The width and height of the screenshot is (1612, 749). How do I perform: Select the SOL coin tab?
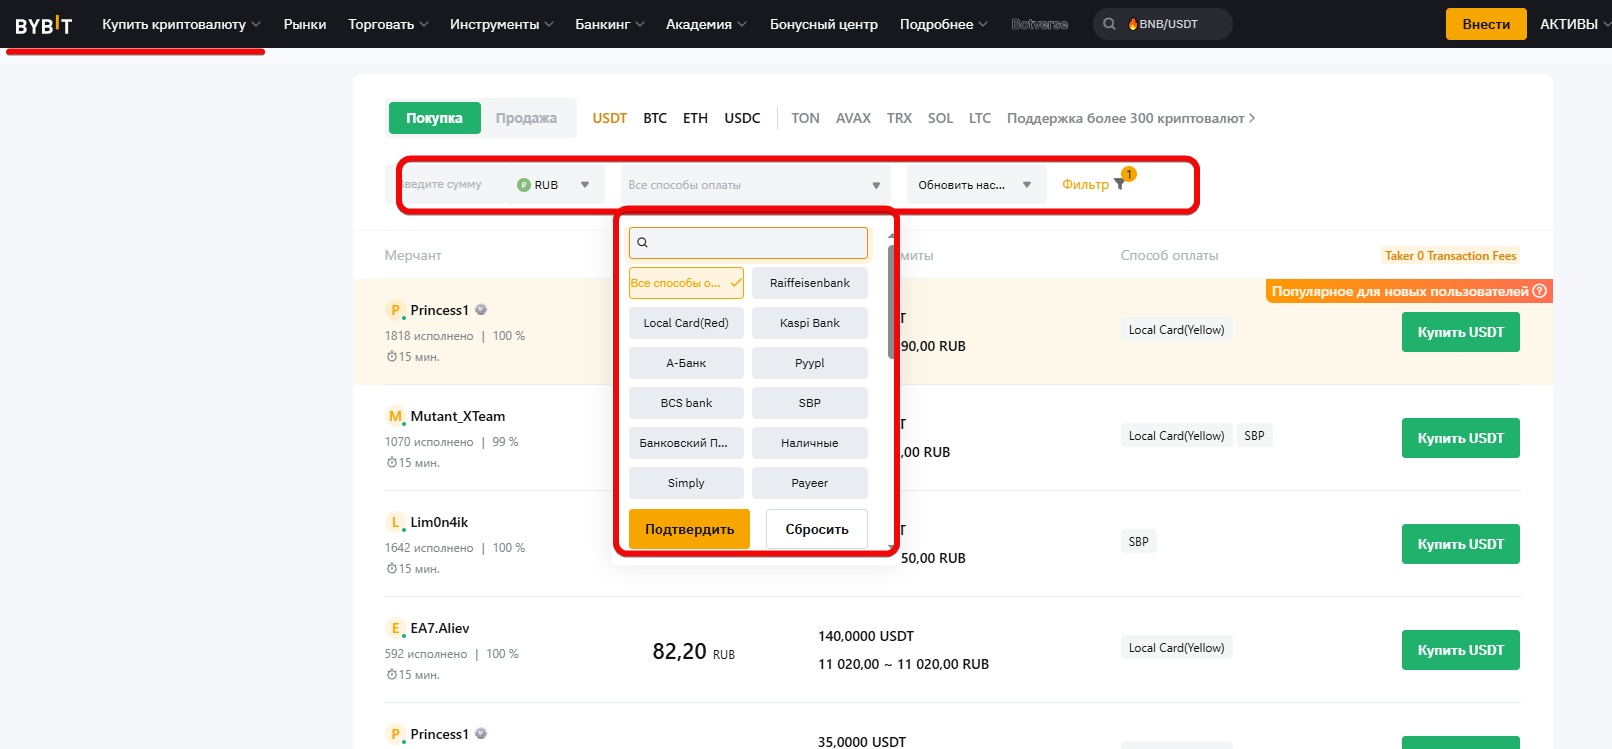click(940, 118)
